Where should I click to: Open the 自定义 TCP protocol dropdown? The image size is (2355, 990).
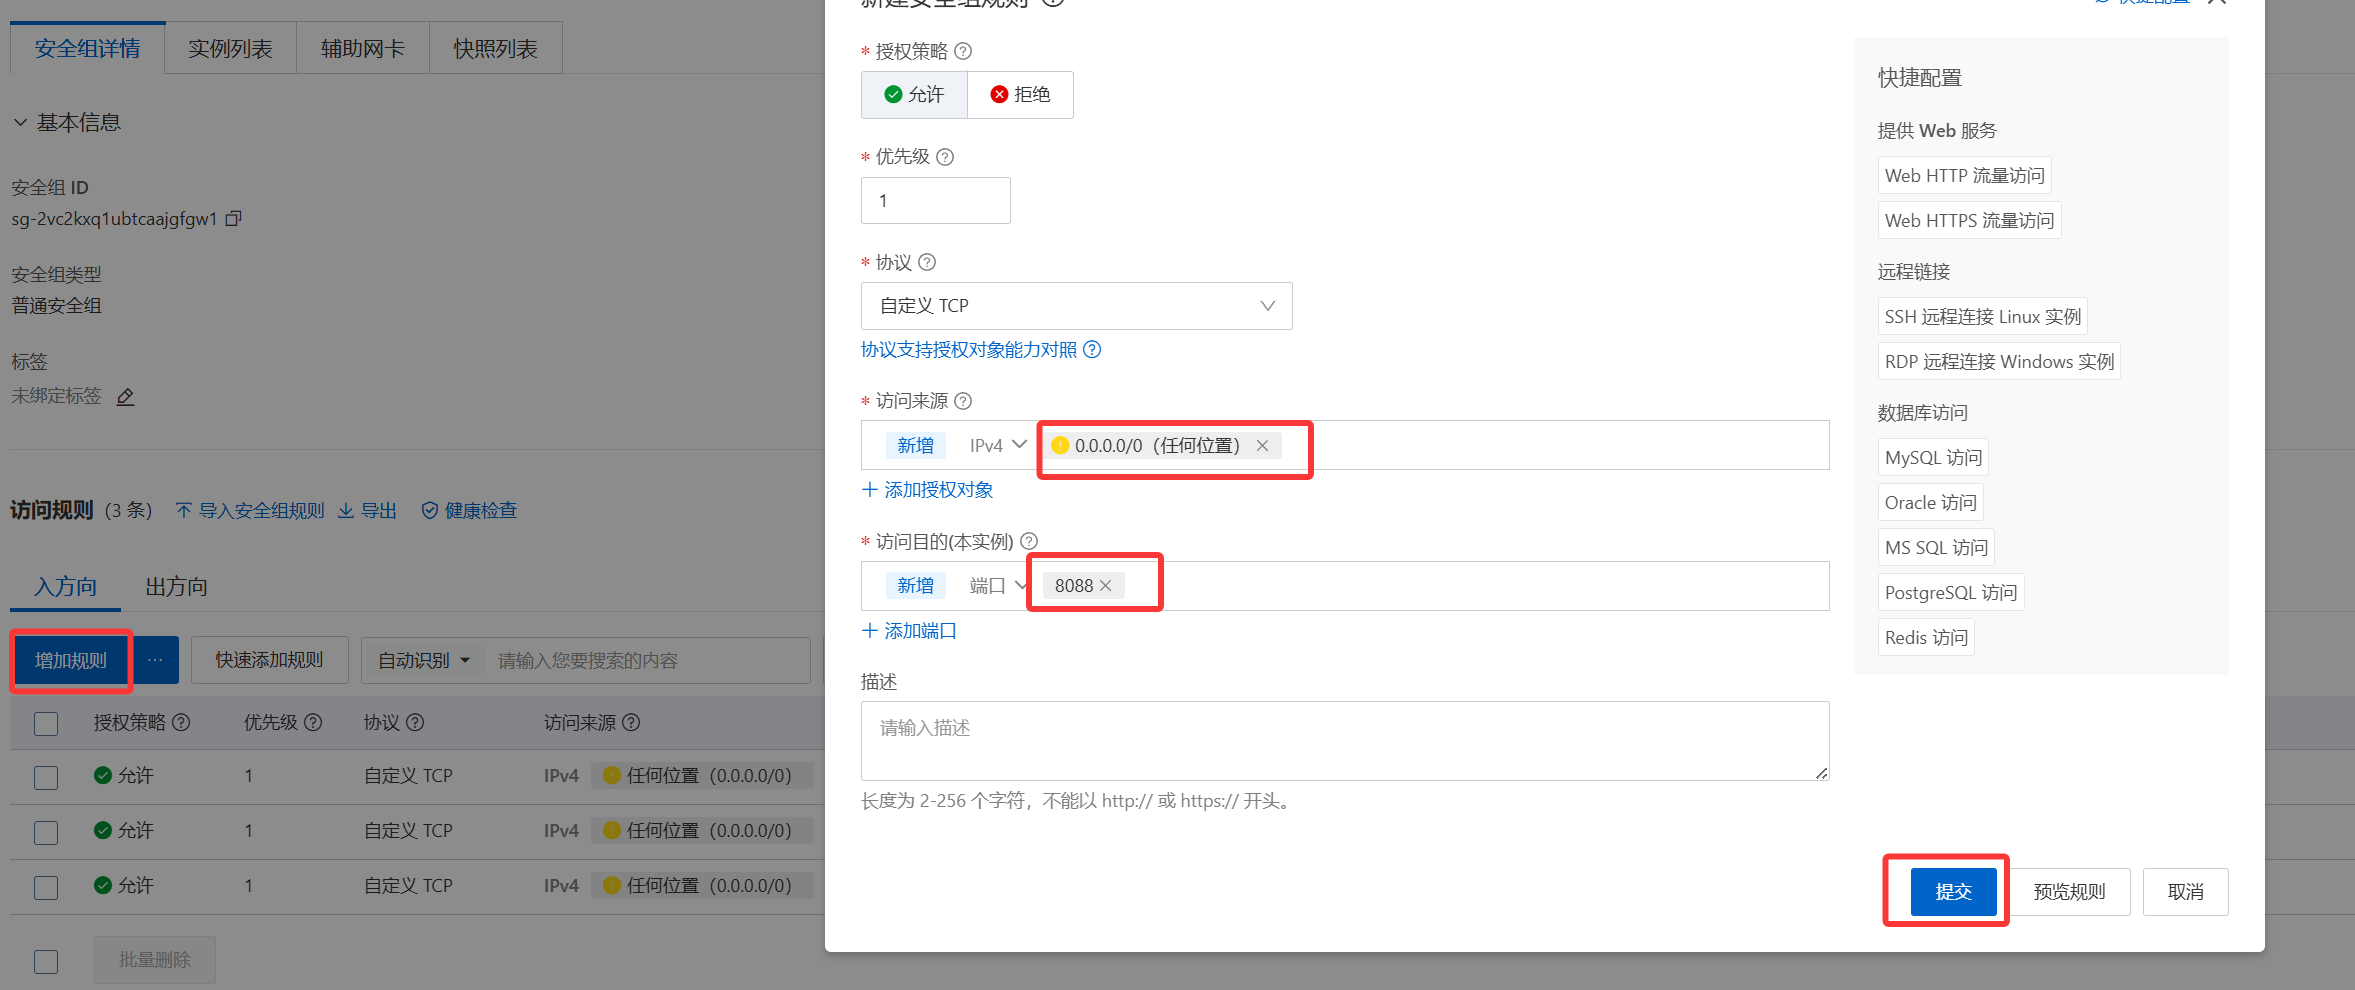point(1076,306)
